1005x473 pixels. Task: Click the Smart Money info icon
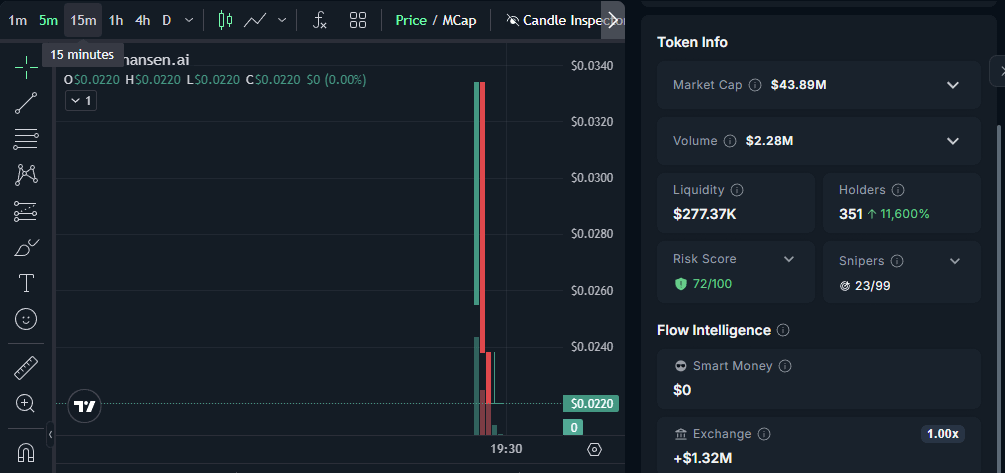785,366
